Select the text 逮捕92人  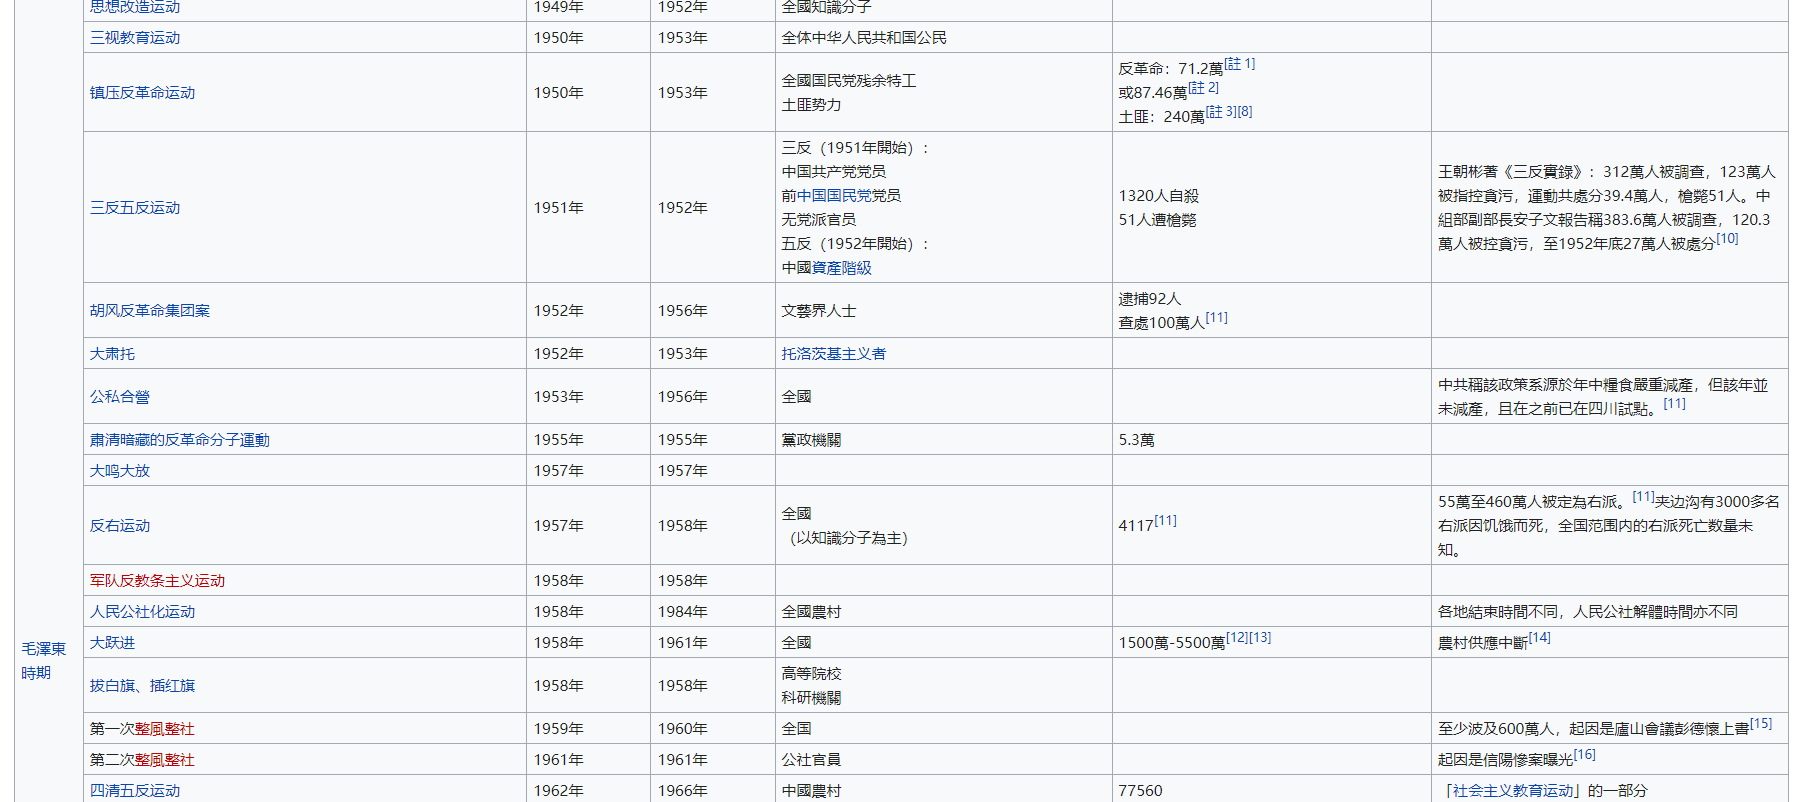1149,299
